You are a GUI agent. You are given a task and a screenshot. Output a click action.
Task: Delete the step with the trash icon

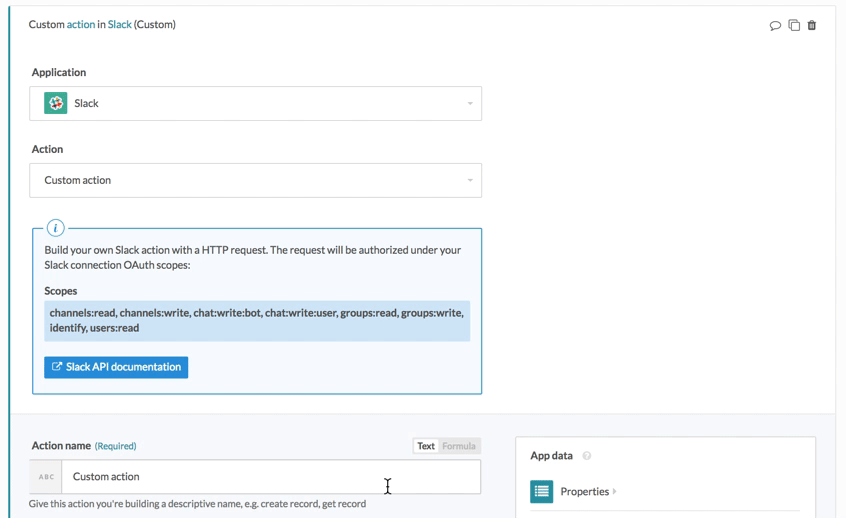(812, 25)
